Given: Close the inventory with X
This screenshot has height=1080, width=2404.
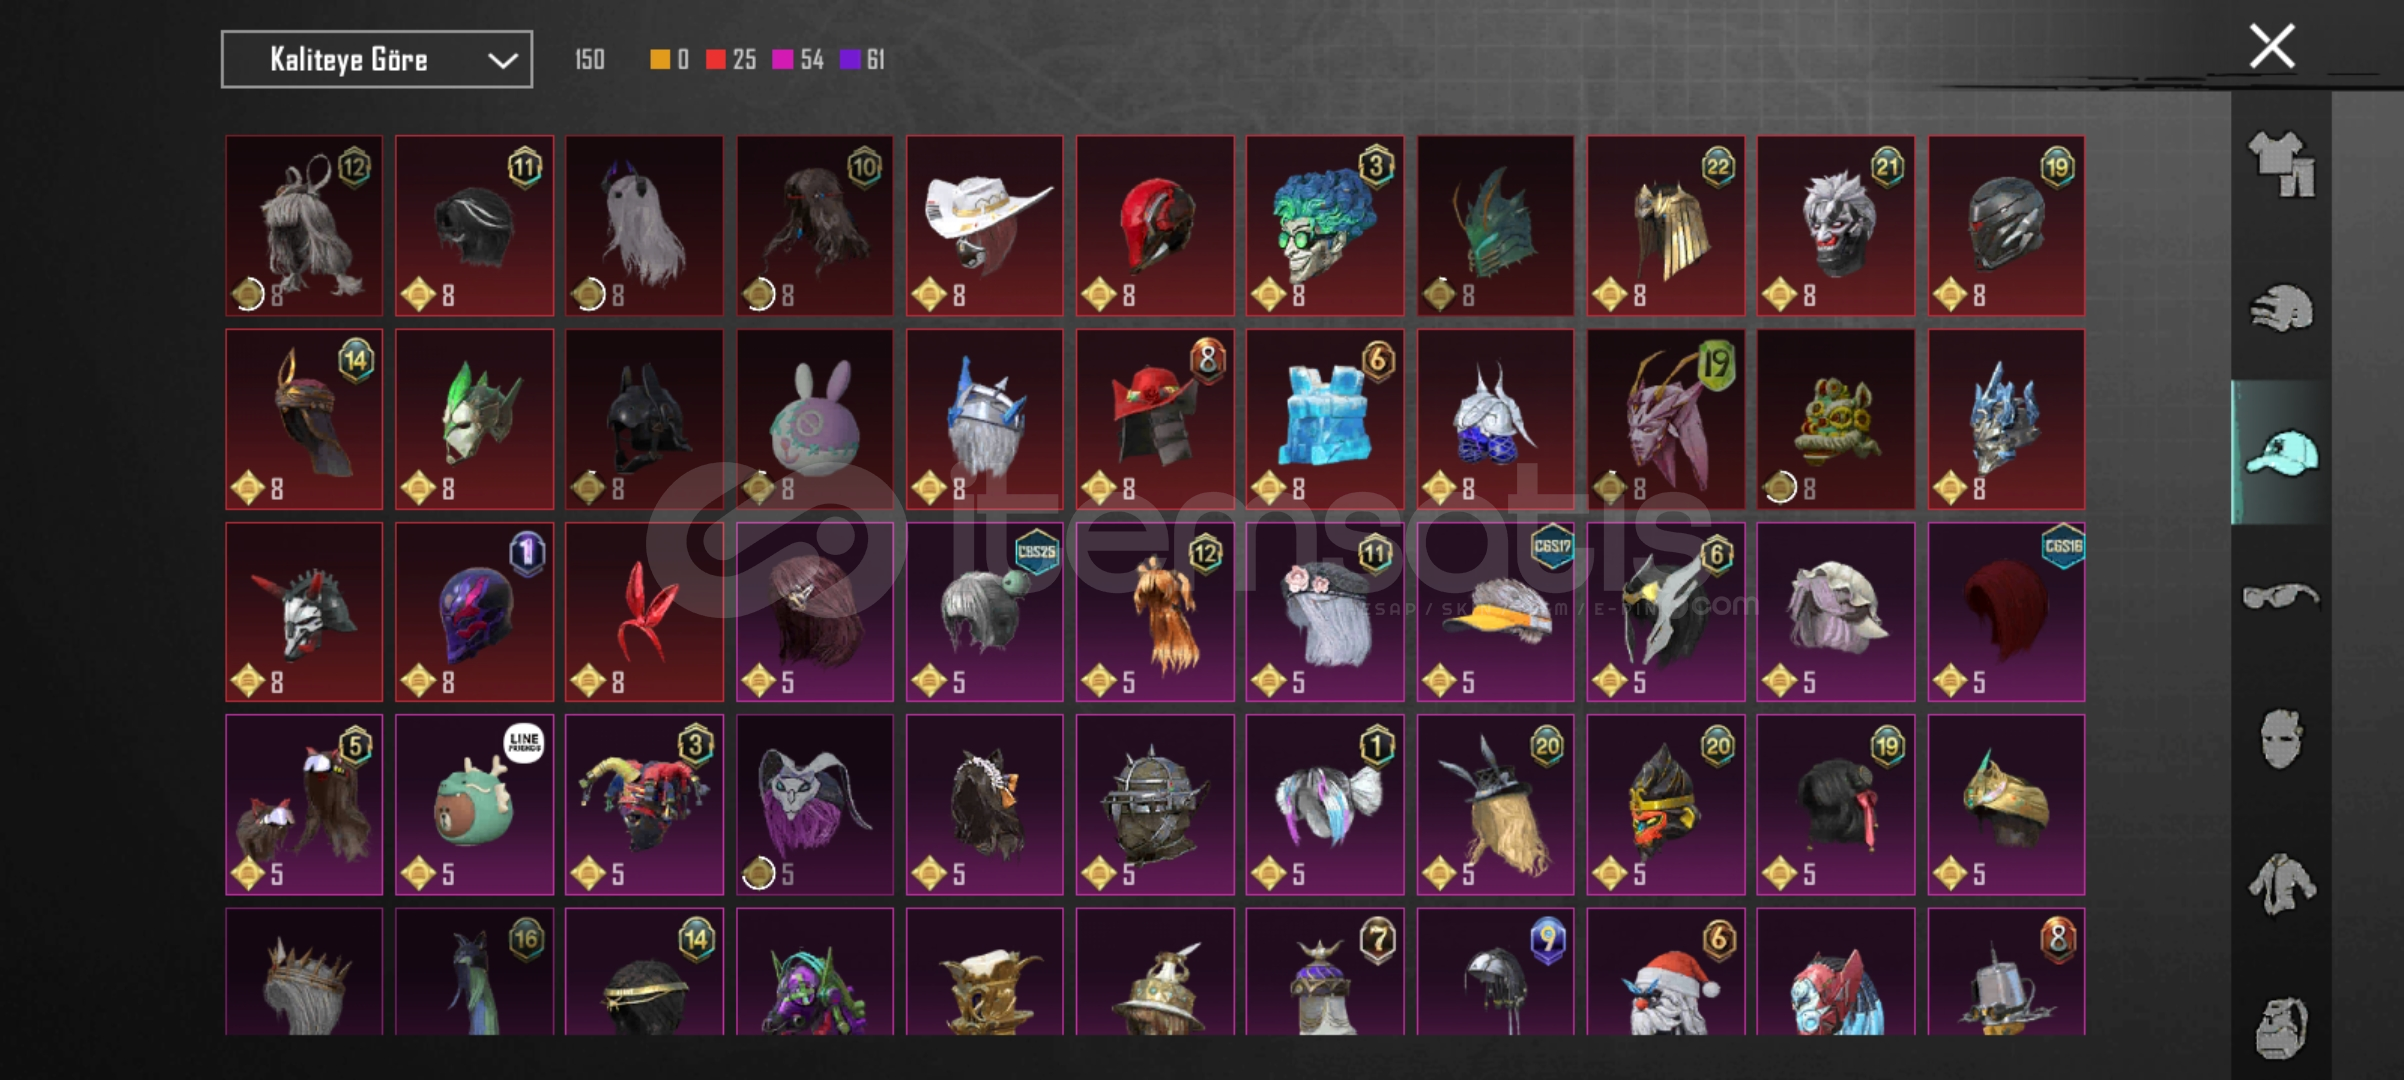Looking at the screenshot, I should [2272, 46].
